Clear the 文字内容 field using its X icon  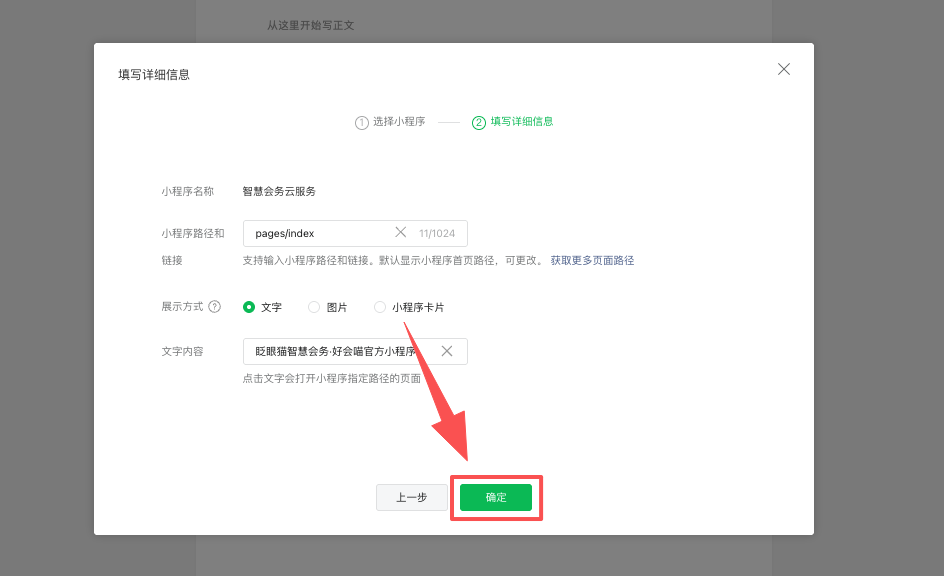(447, 351)
